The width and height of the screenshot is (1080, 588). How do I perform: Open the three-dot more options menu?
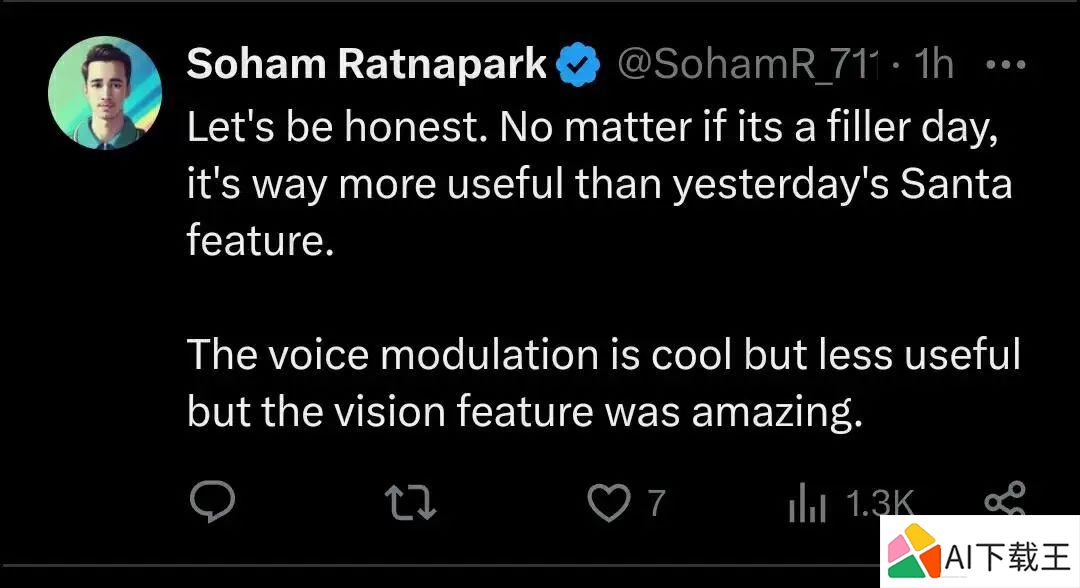1006,65
